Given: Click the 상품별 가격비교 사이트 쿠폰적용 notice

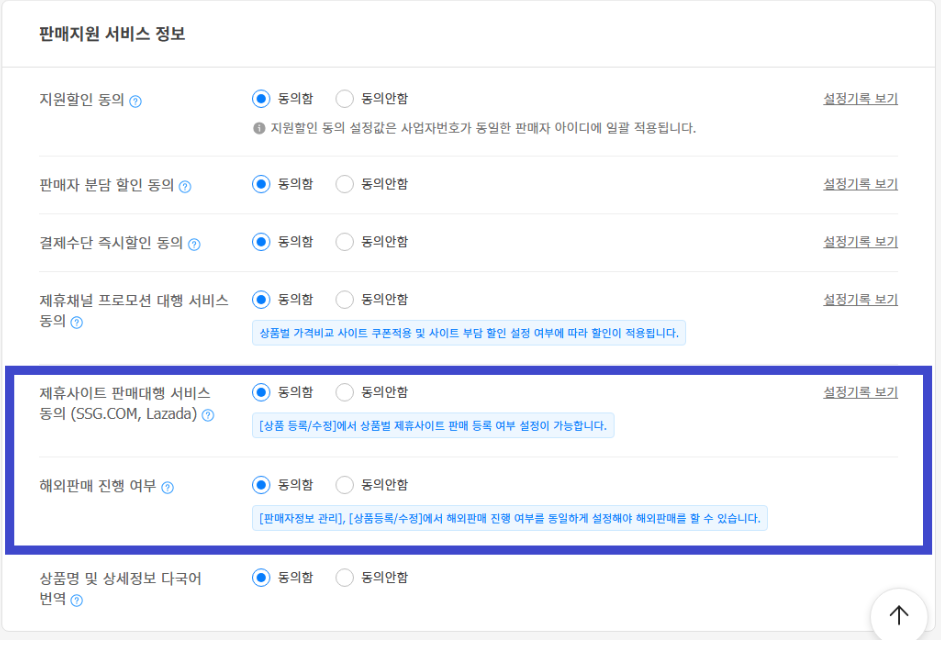Looking at the screenshot, I should coord(469,333).
